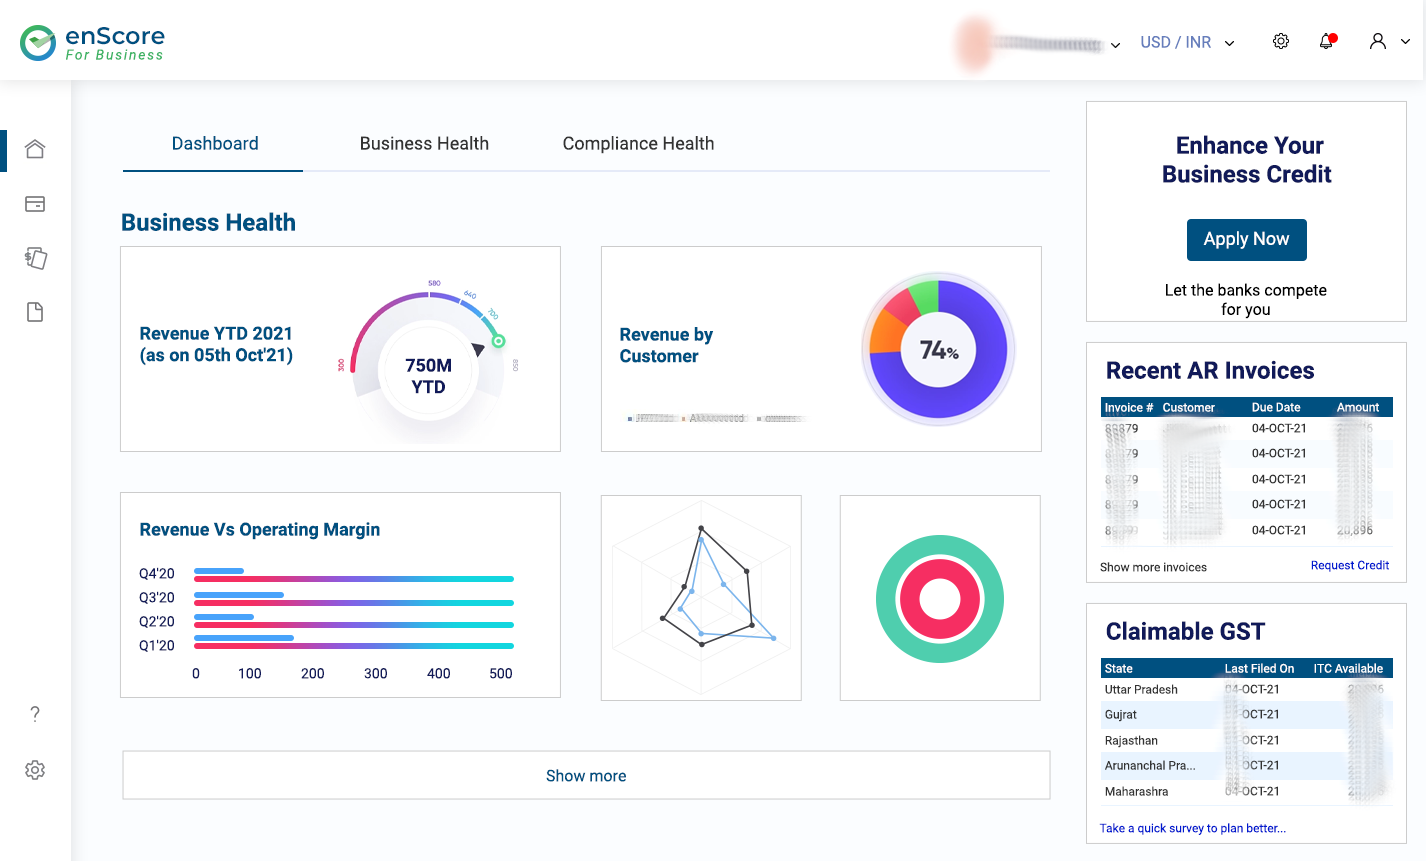Click Show more below the dashboard charts

(585, 775)
